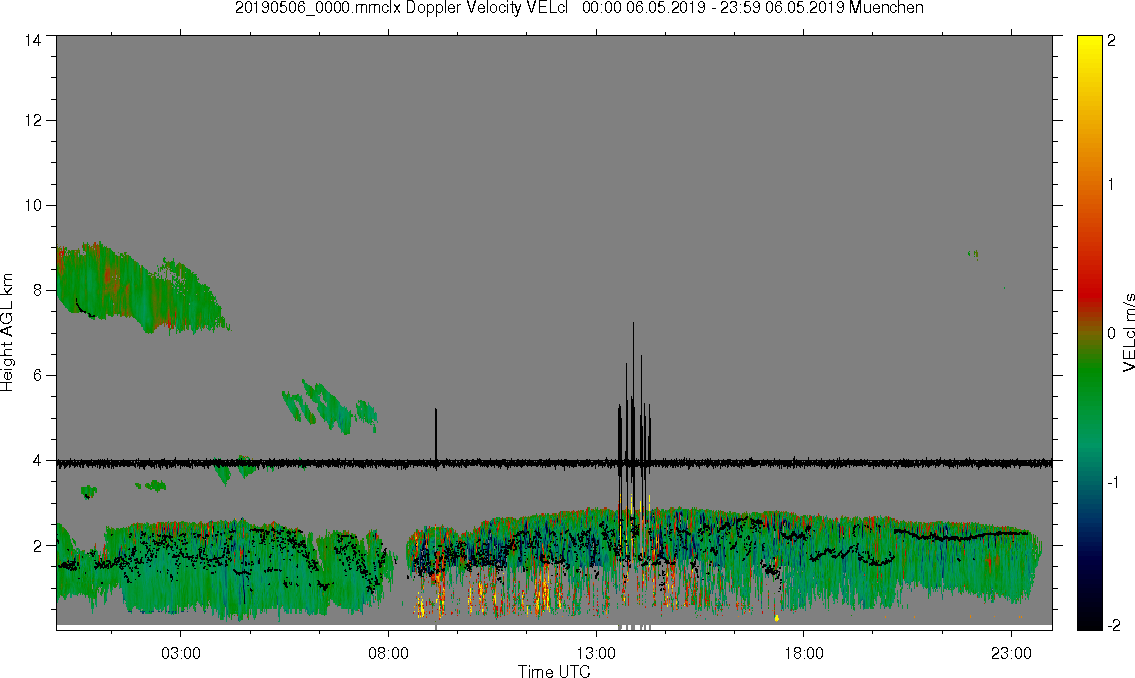The height and width of the screenshot is (678, 1135).
Task: Click the colorbar tick label '1'
Action: click(x=1111, y=185)
